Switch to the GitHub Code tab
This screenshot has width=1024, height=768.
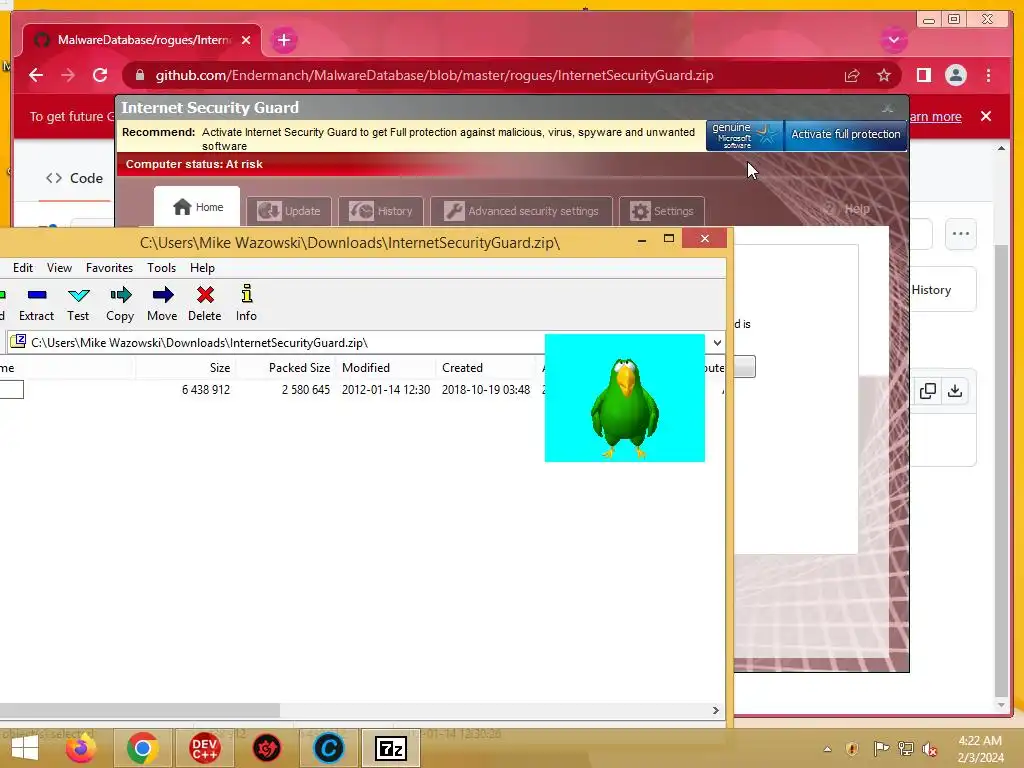tap(74, 178)
